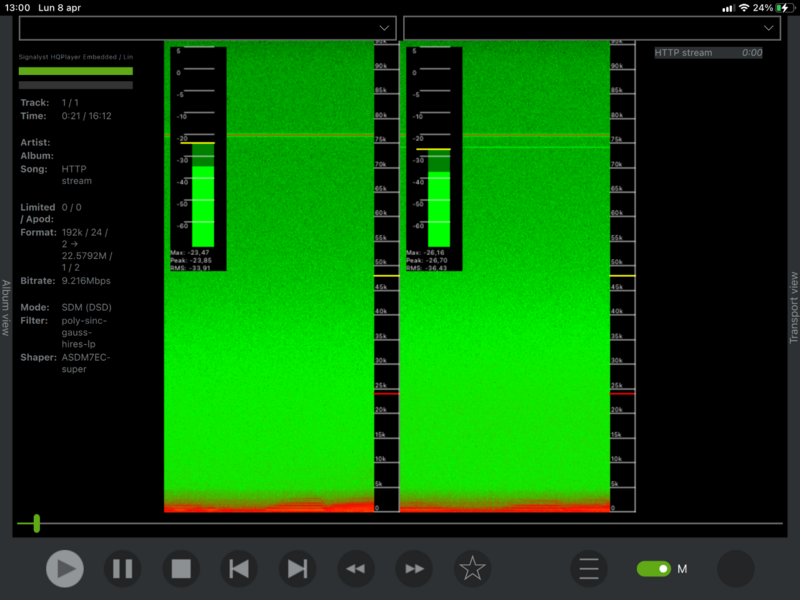800x600 pixels.
Task: Expand the left top dropdown box
Action: pos(207,28)
